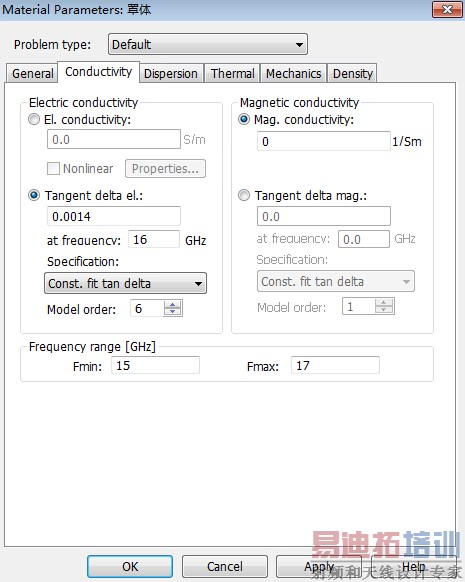Click the OK button
Screen dimensions: 465x582
(x=130, y=566)
